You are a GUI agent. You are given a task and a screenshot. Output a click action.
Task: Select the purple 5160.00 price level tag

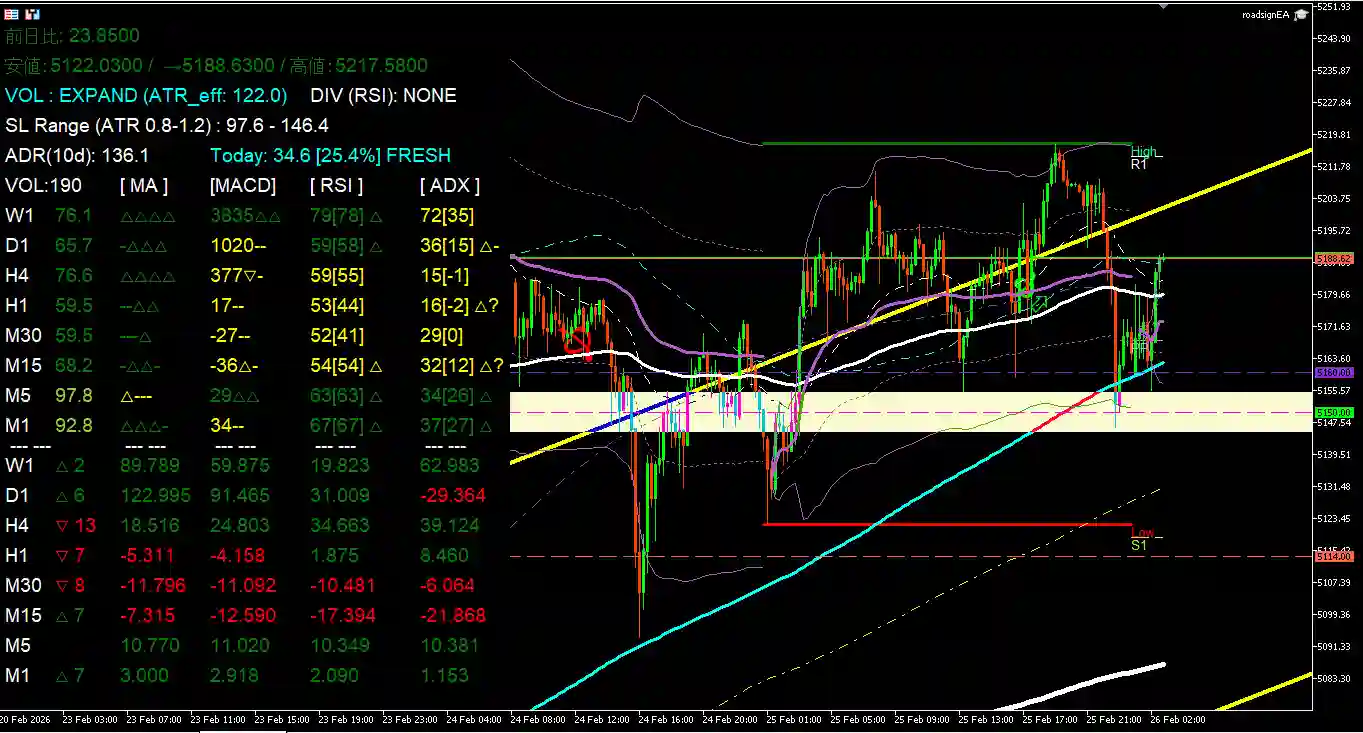pos(1333,373)
